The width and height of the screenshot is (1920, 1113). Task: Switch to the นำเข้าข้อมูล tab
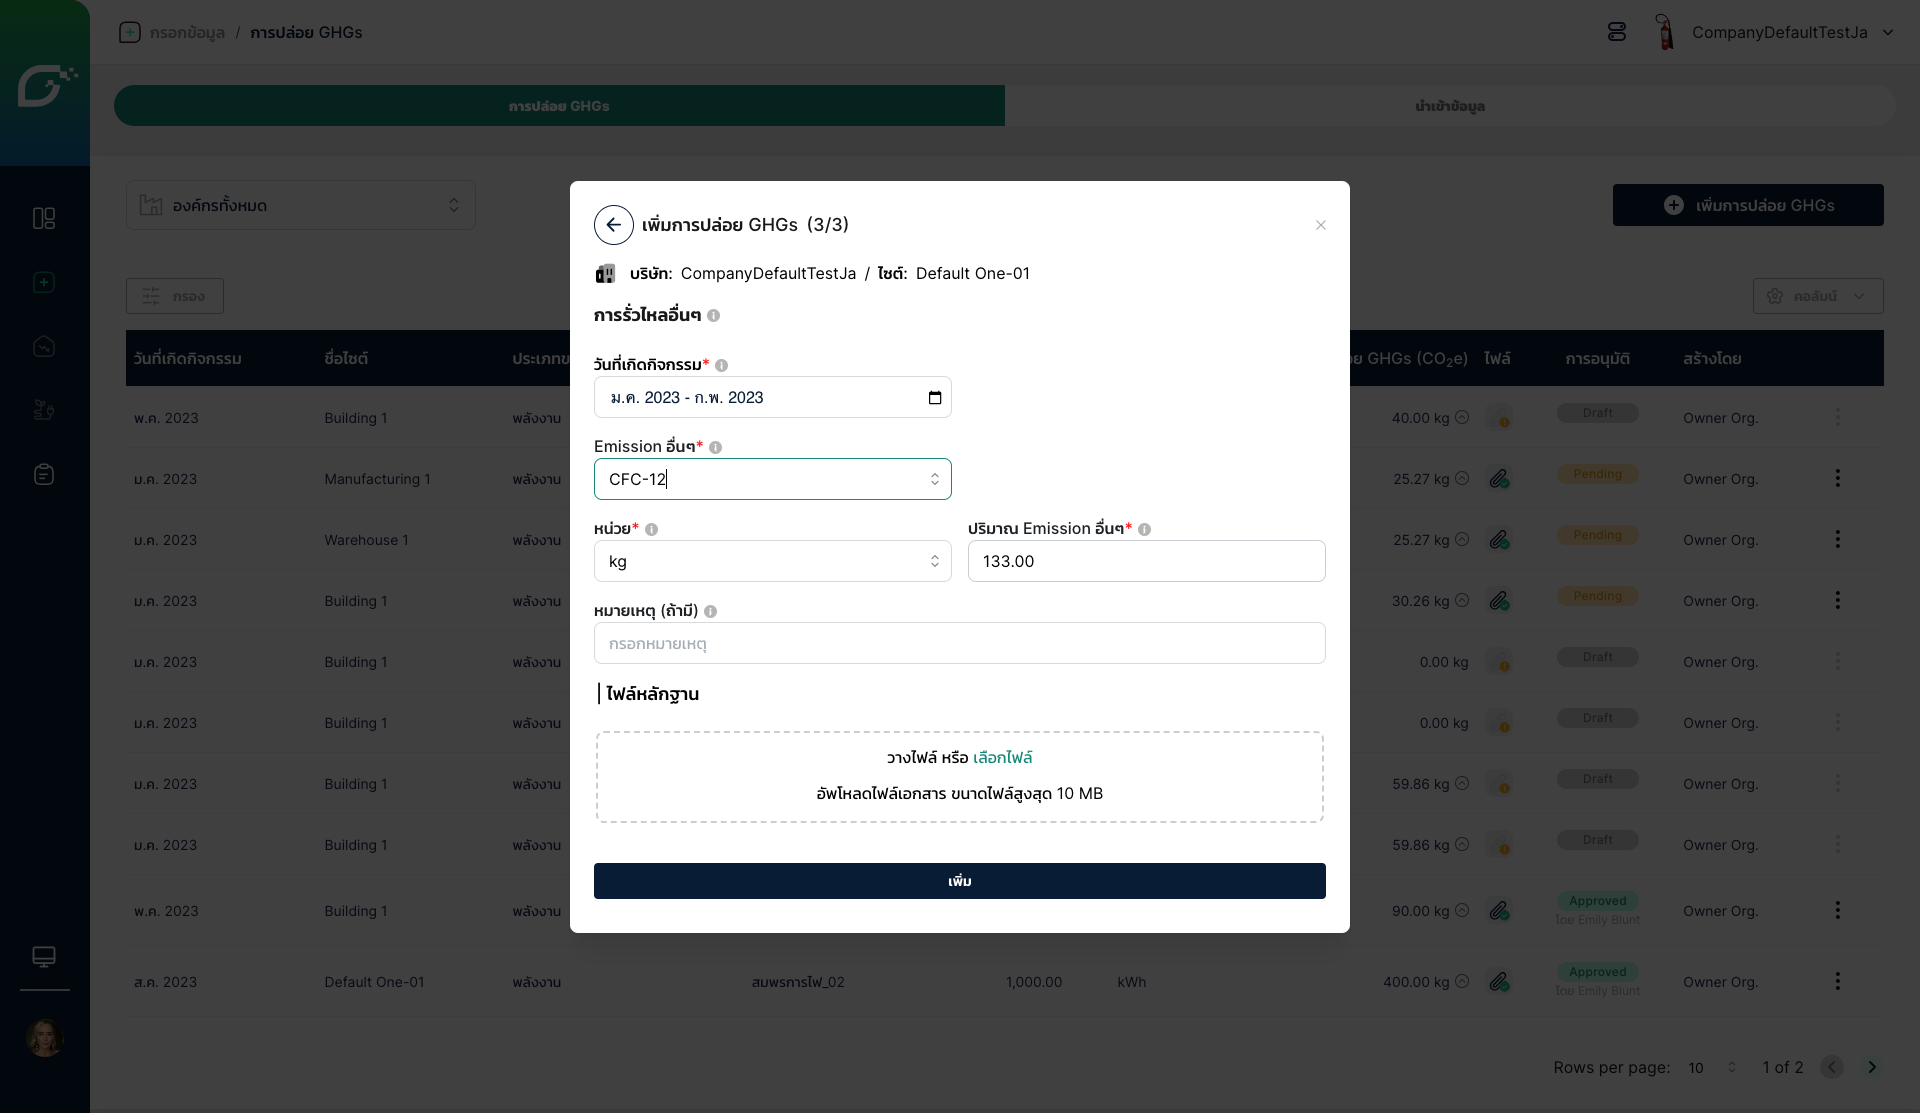point(1449,106)
